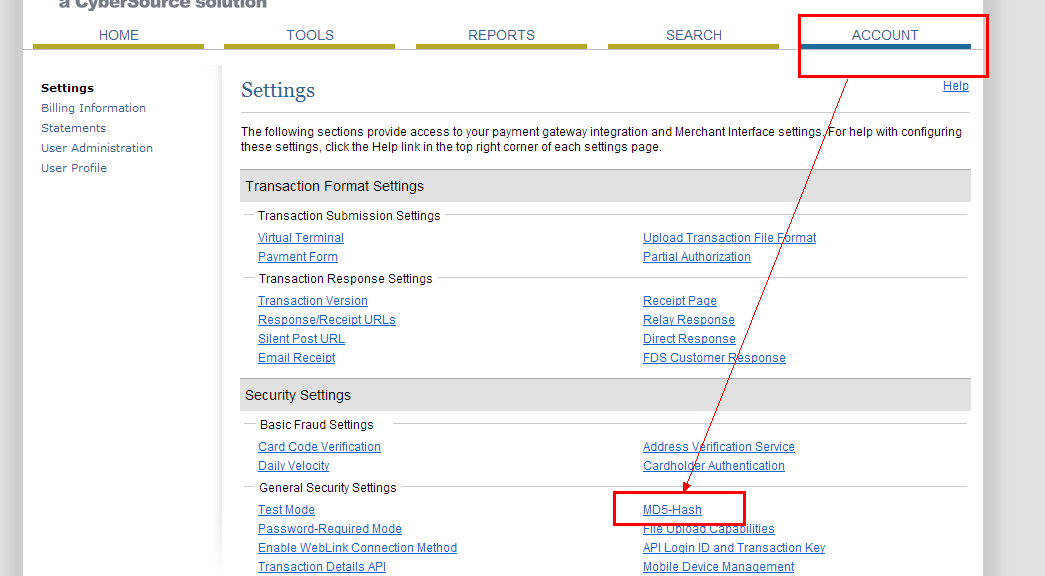Open Transaction Details API link
1045x576 pixels.
click(322, 567)
